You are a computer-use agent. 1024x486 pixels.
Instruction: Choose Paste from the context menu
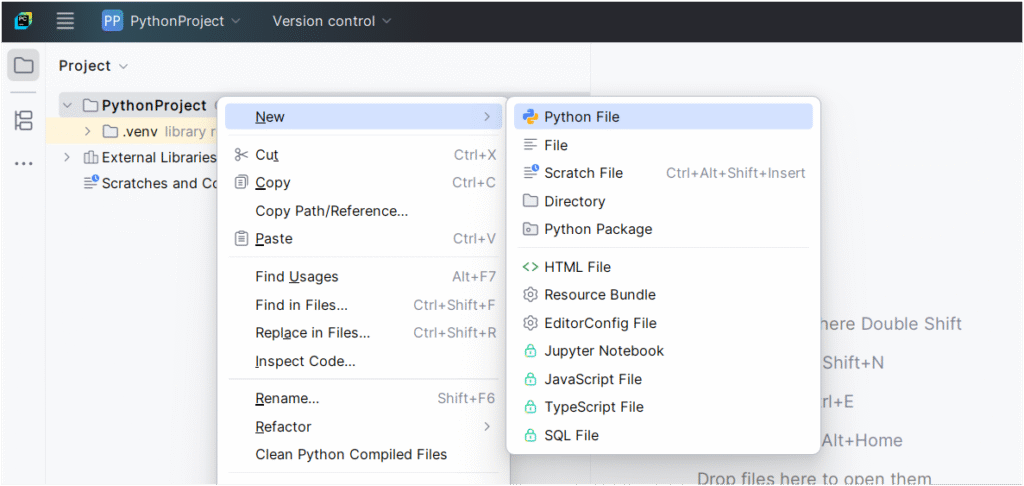(364, 238)
